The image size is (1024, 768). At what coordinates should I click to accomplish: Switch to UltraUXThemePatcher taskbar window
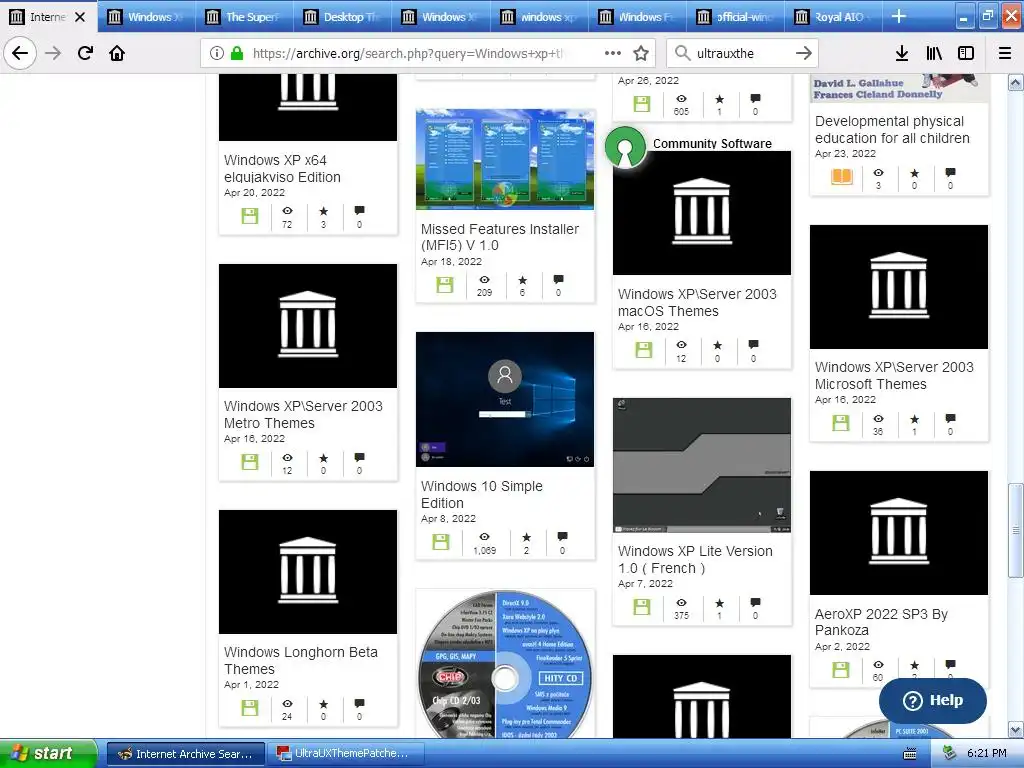(345, 754)
